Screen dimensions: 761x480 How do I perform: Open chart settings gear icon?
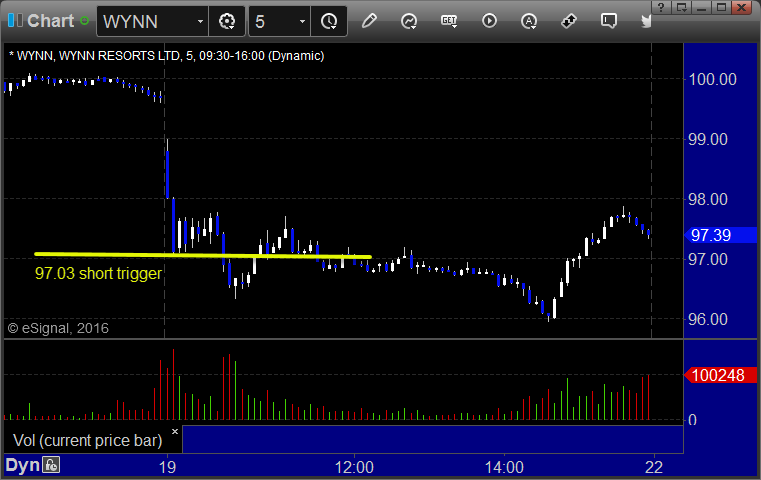click(227, 21)
